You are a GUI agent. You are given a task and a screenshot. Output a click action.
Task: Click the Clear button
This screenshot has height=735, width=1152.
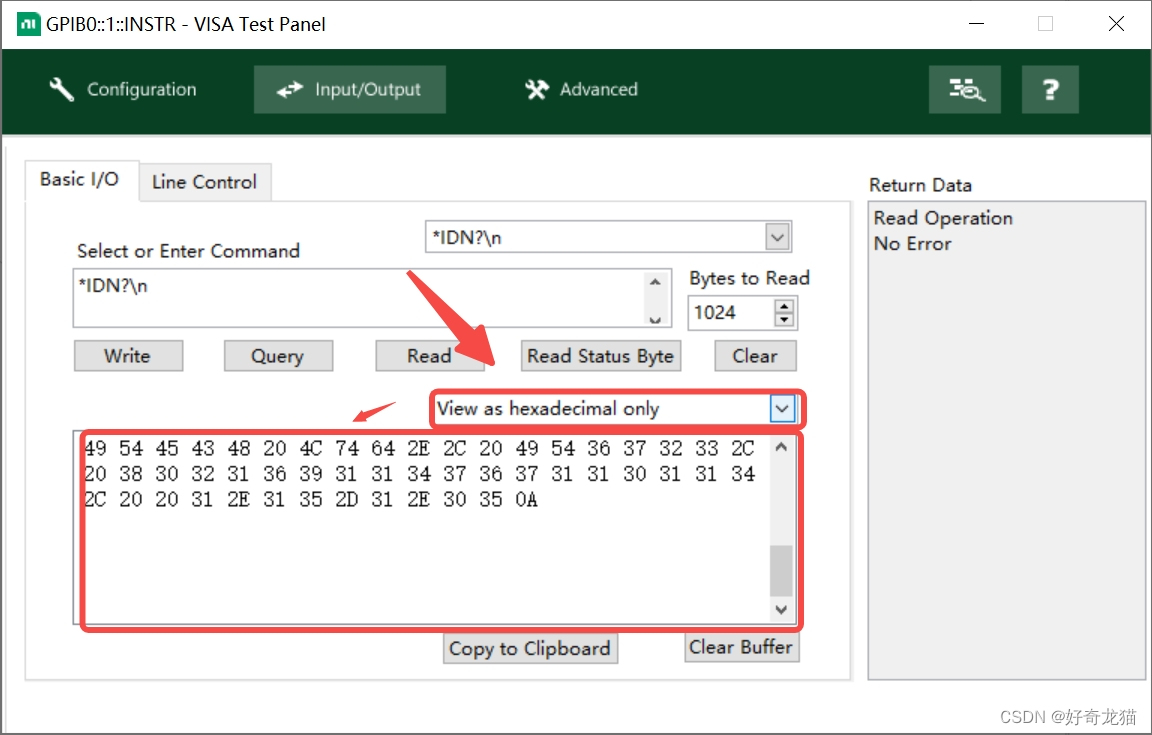755,356
